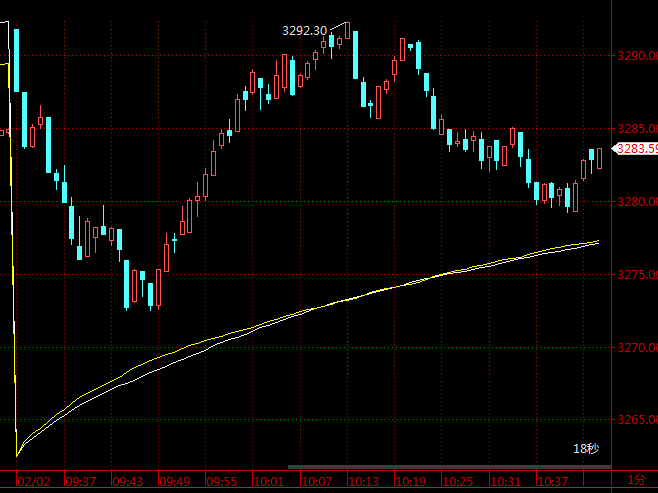658x493 pixels.
Task: Click the 18秒 countdown text
Action: coord(586,449)
